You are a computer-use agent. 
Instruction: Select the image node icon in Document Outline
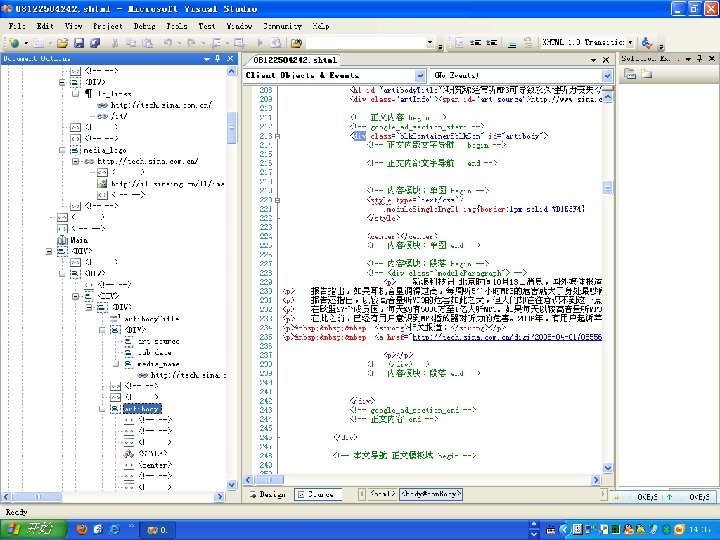103,184
